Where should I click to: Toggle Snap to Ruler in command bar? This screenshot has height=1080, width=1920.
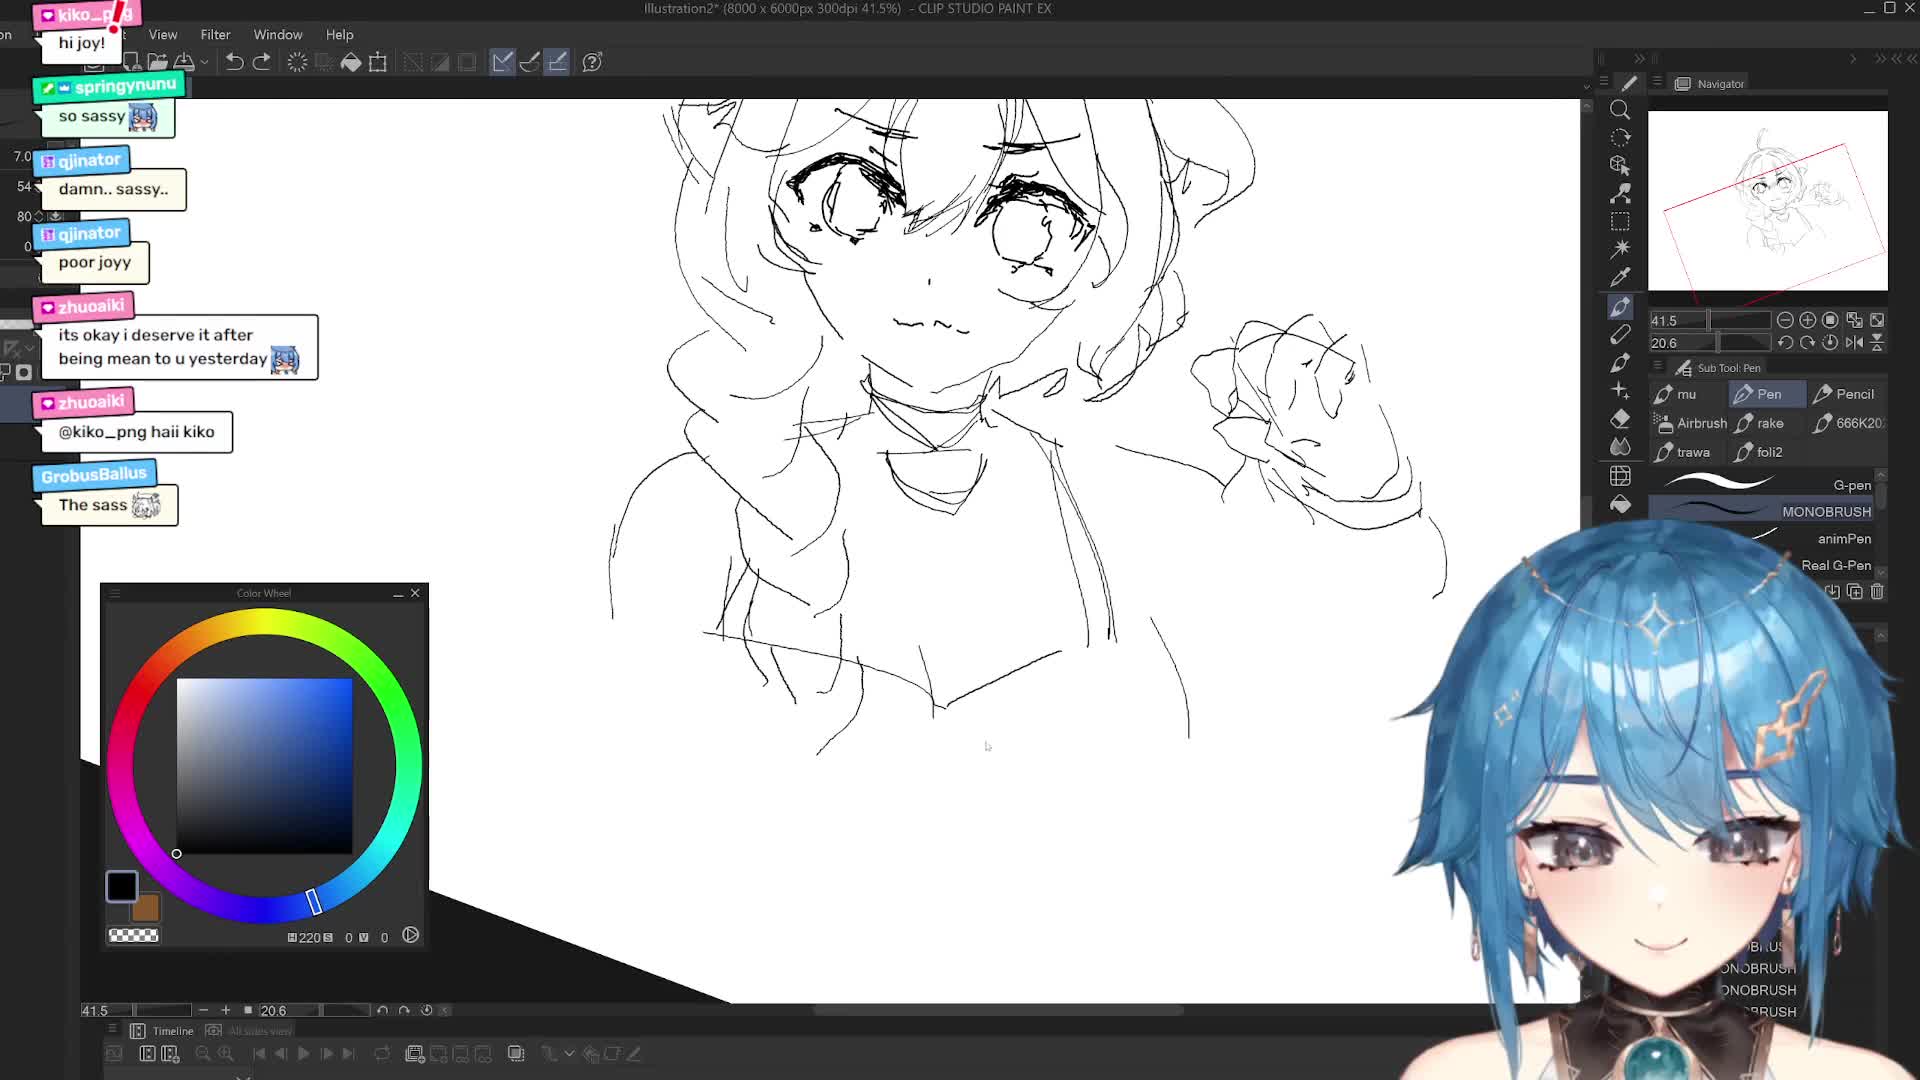coord(503,62)
